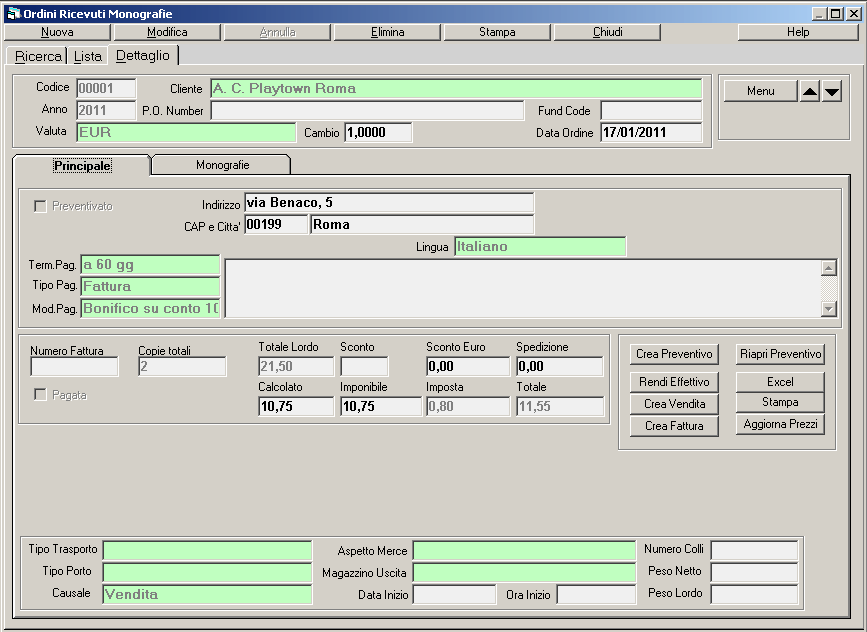Click the Imponibile field 10,75
Screen dimensions: 867x632
point(381,406)
